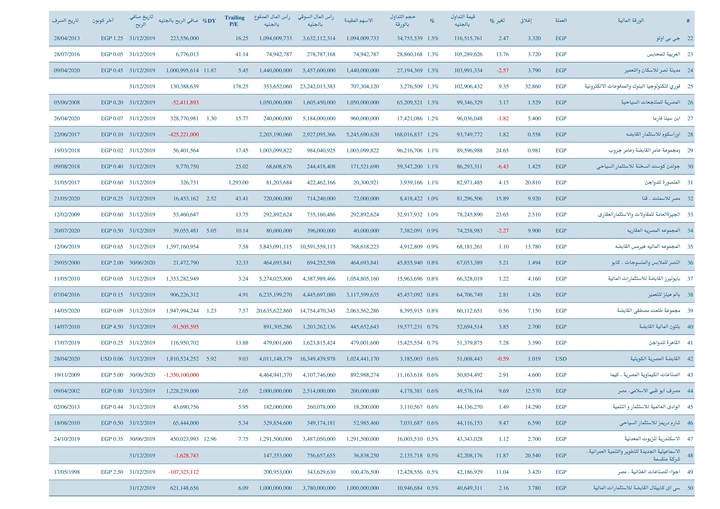Click red net loss '-1,350,100,000'
Image resolution: width=720 pixels, height=509 pixels.
(181, 375)
